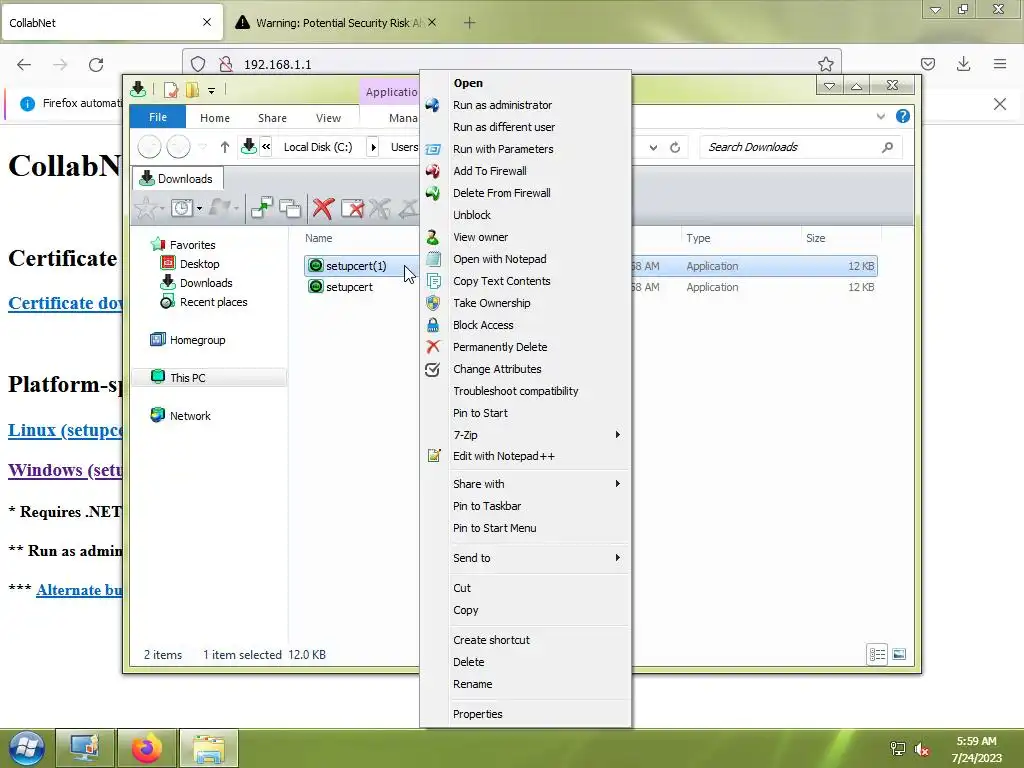
Task: Click the Permanently Delete red X icon
Action: click(432, 347)
